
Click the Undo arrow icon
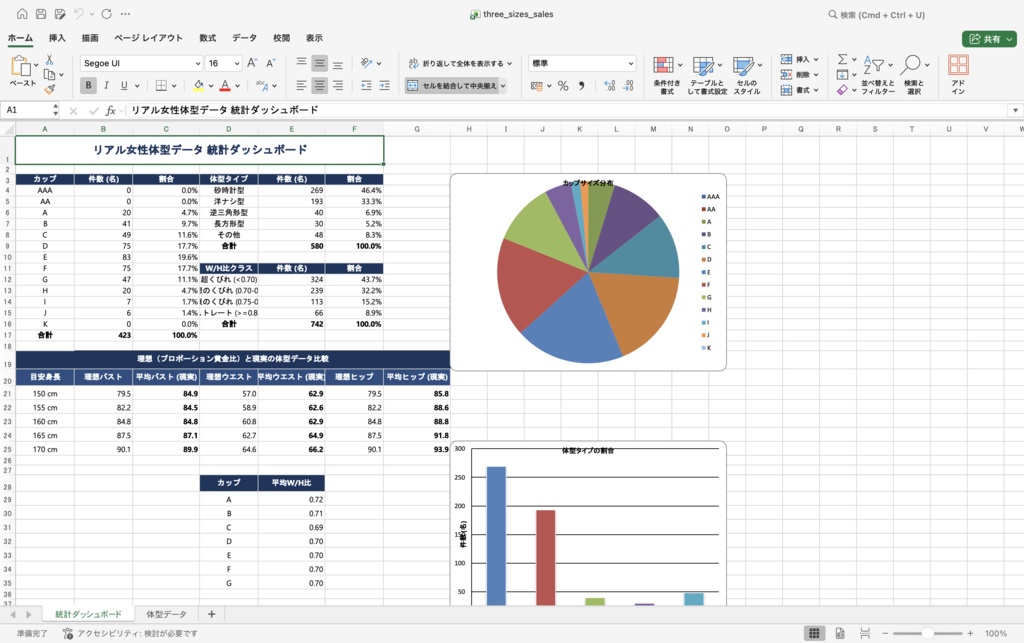pyautogui.click(x=79, y=14)
